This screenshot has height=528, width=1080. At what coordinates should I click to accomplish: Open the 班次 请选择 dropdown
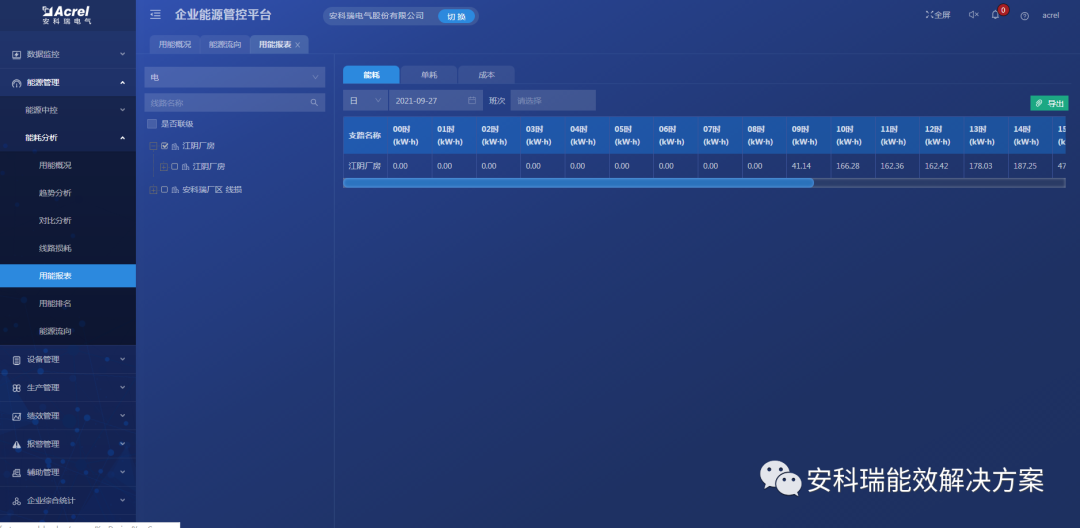[x=553, y=101]
